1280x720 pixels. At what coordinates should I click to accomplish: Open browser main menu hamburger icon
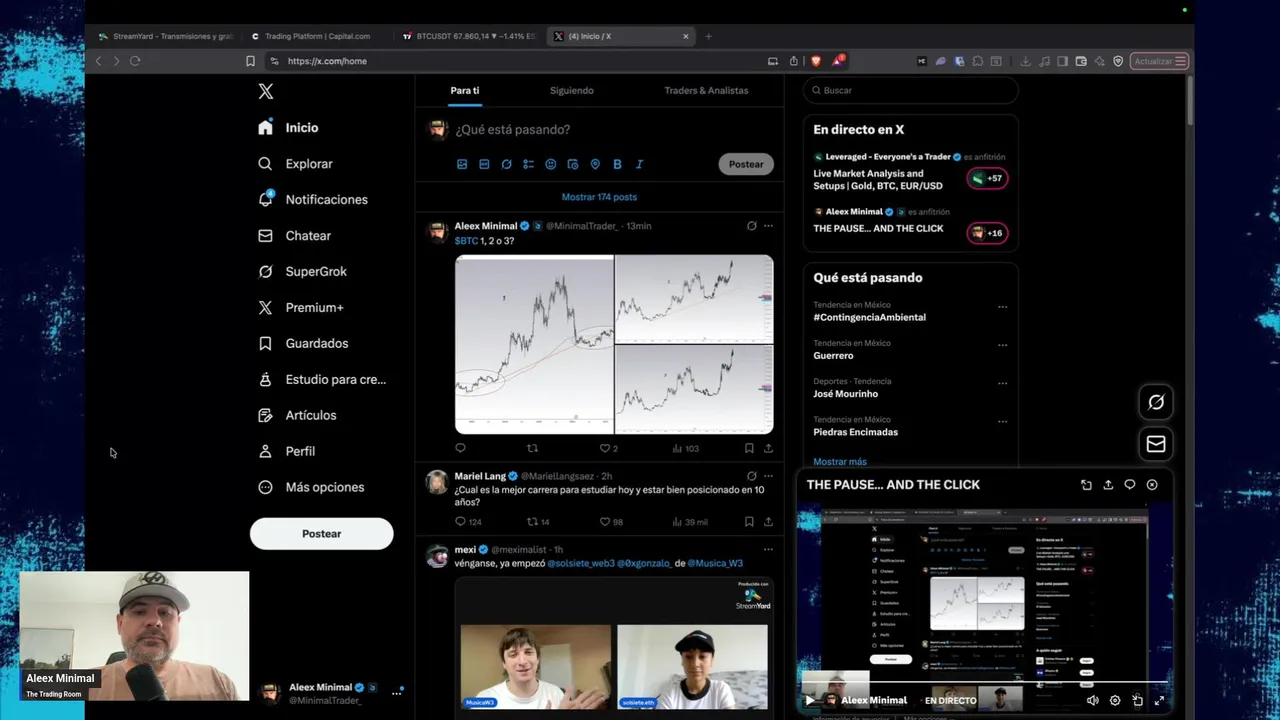pyautogui.click(x=1181, y=61)
